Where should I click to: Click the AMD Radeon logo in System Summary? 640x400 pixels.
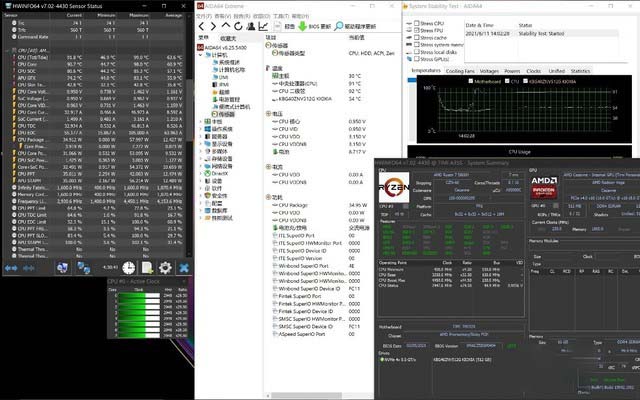[x=544, y=187]
